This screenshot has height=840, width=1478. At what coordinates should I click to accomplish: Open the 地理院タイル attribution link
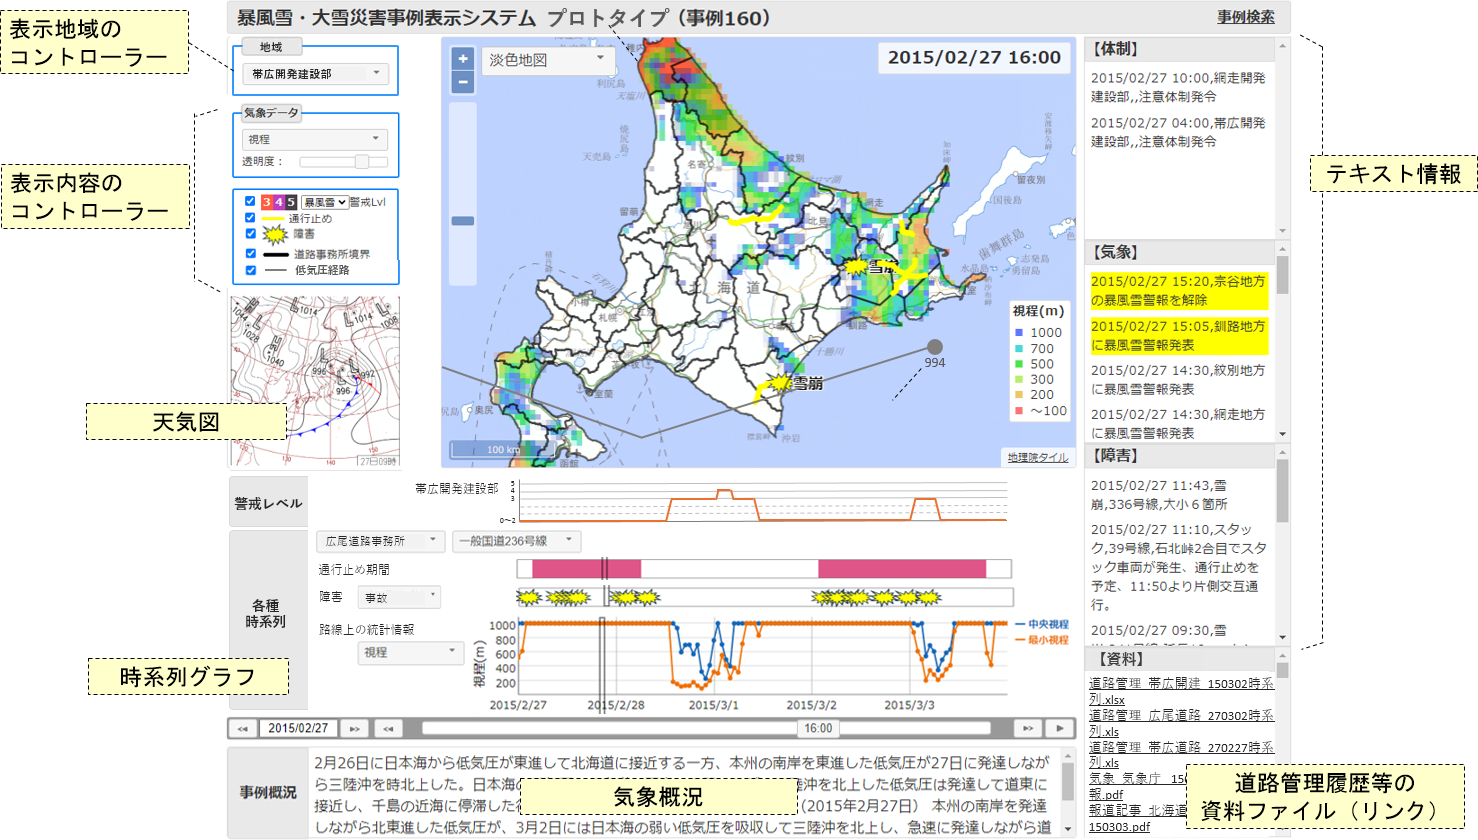pos(1037,457)
